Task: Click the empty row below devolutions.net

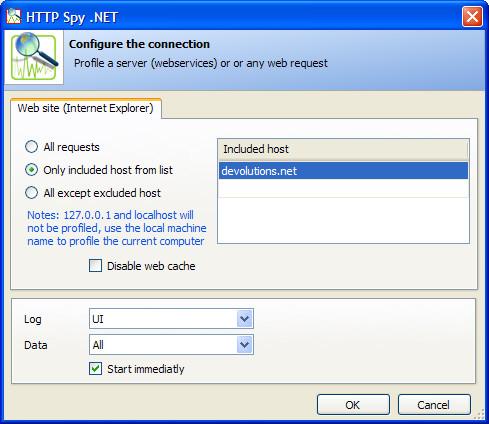Action: tap(343, 188)
